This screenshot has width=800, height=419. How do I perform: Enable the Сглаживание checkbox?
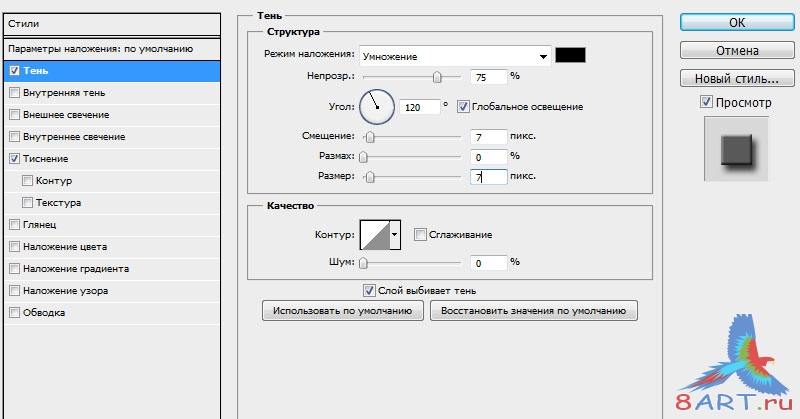[x=420, y=235]
